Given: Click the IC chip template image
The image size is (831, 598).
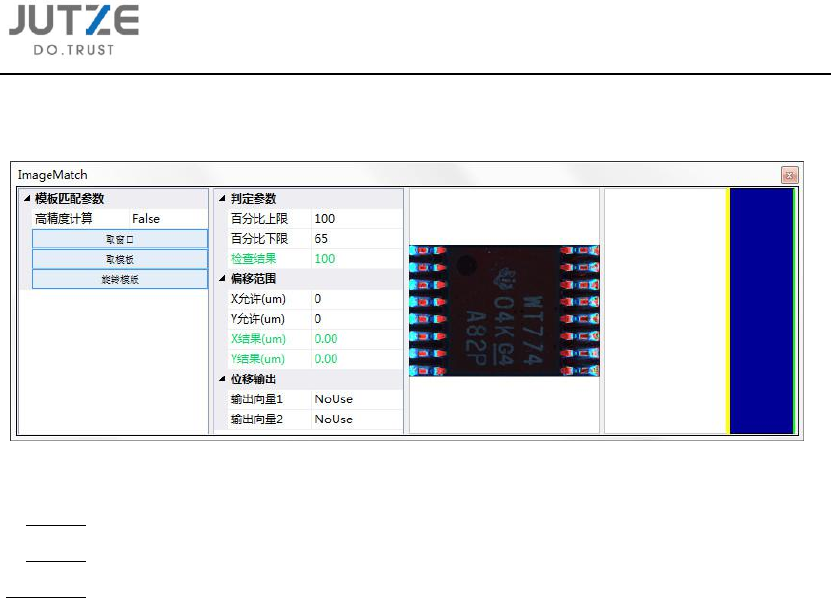Looking at the screenshot, I should point(504,311).
